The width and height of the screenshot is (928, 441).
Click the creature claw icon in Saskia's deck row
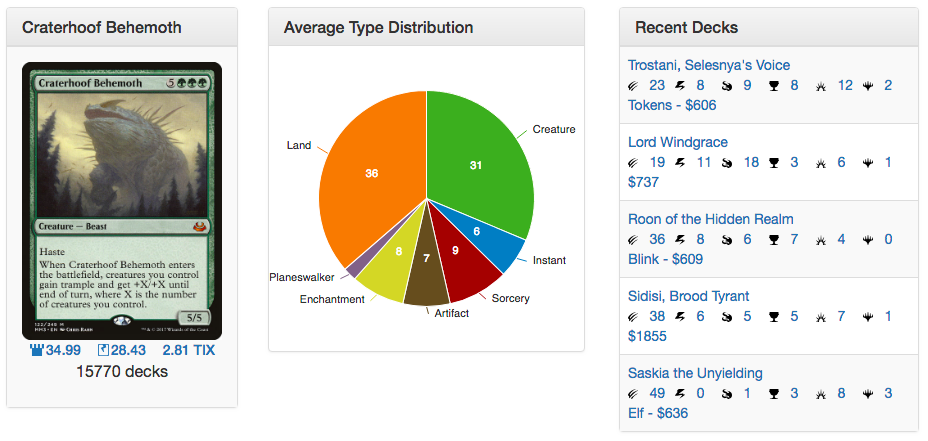coord(635,394)
